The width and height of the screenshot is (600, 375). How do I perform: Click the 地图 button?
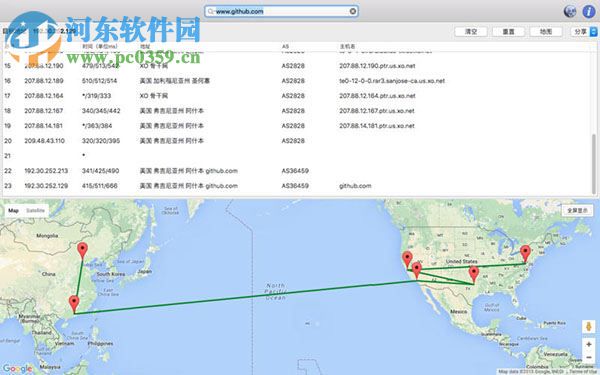click(x=546, y=32)
